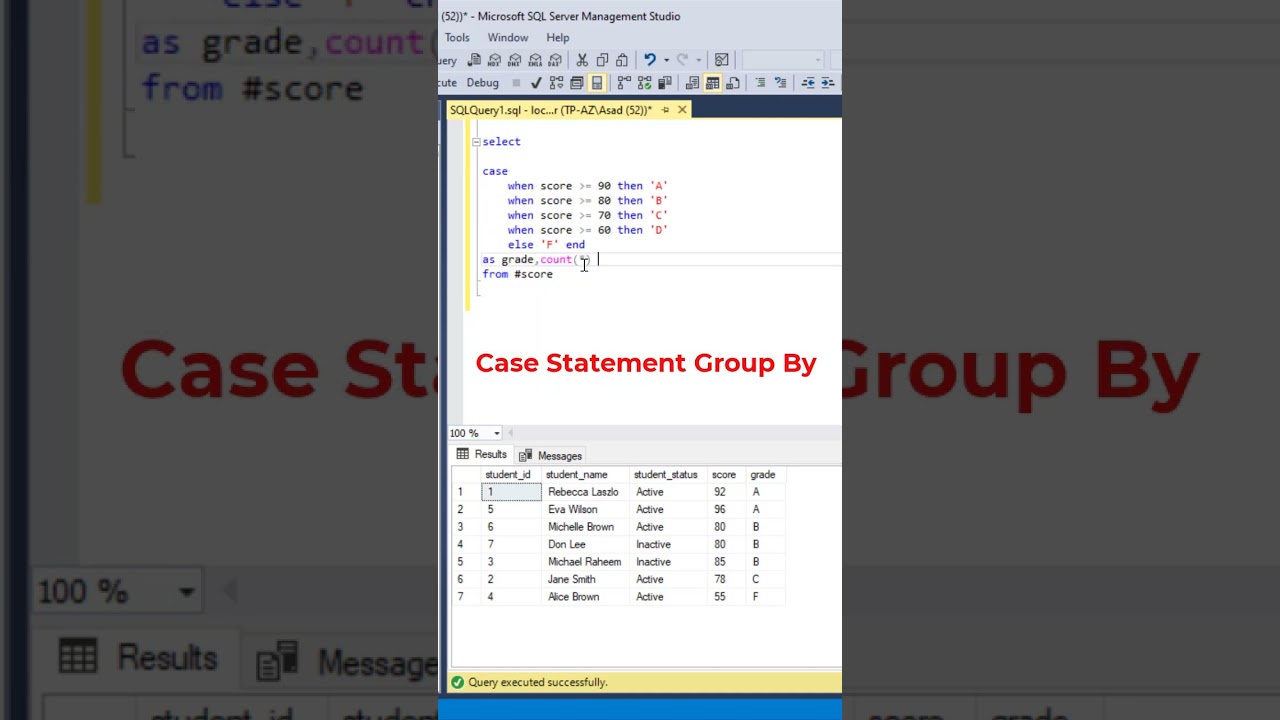
Task: Open the Window menu
Action: pos(508,38)
